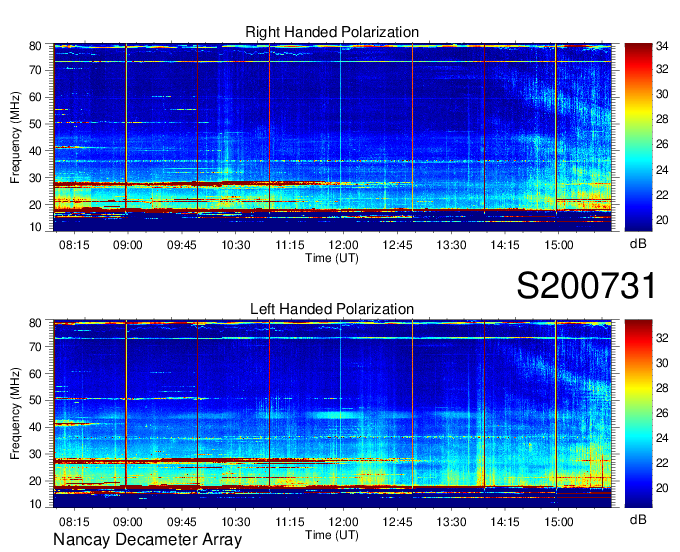Click the 14:15 time tick under Left Handed plot

[505, 522]
